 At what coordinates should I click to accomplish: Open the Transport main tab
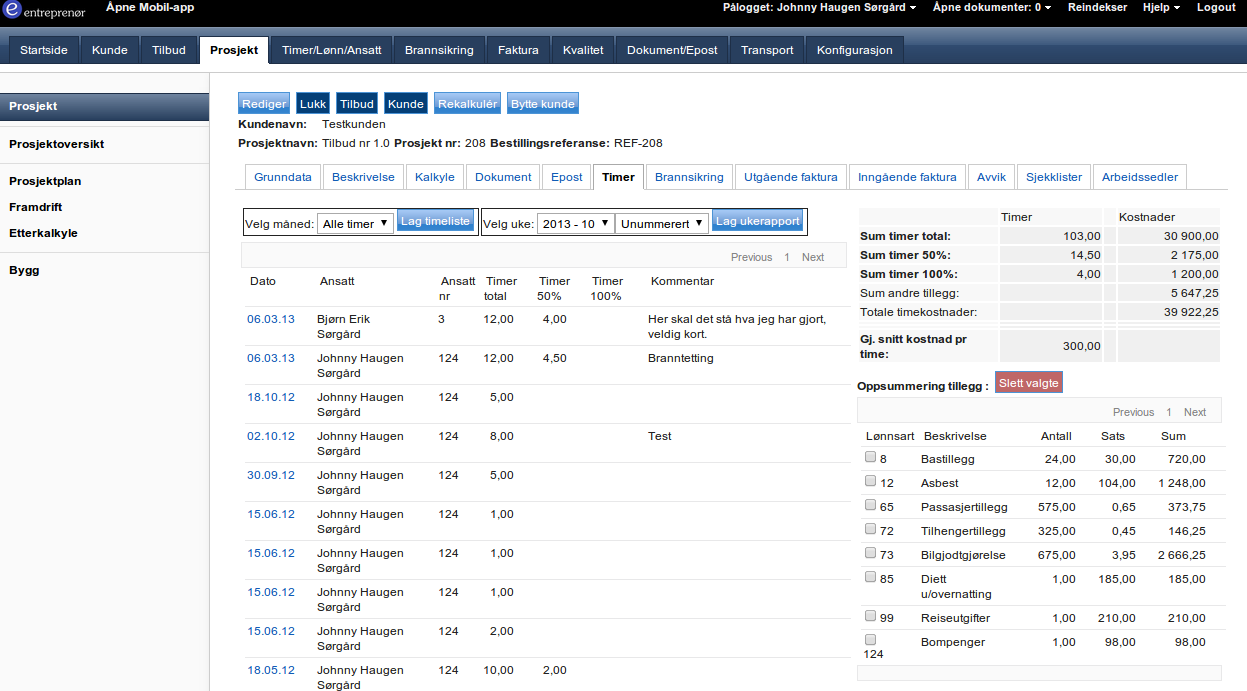pos(767,50)
